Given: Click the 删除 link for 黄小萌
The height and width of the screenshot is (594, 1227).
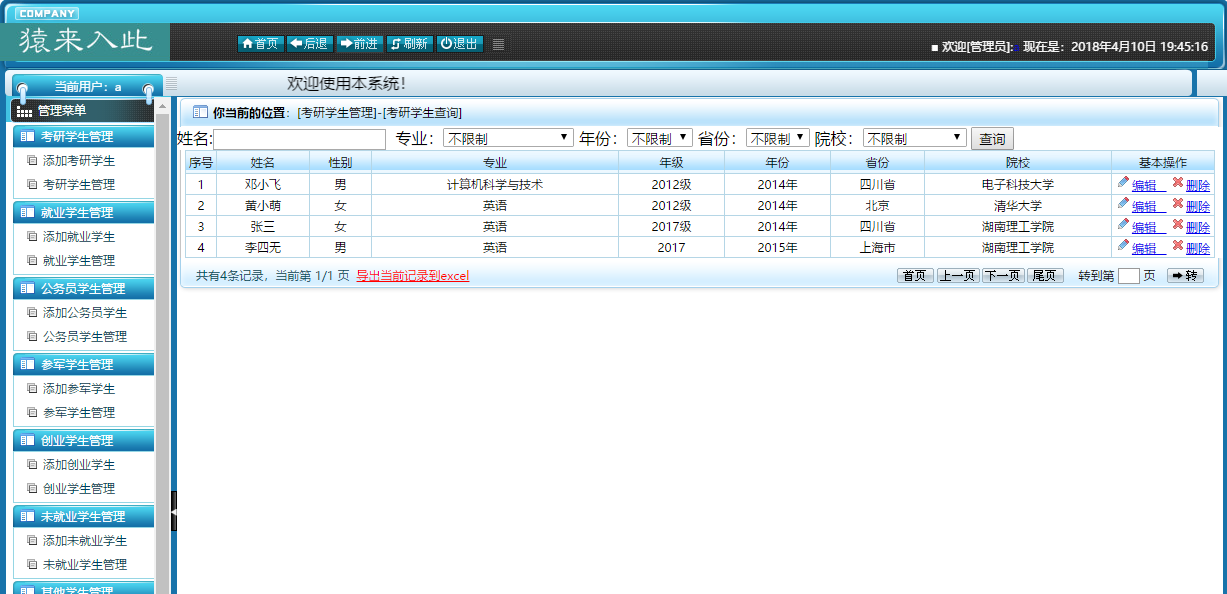Looking at the screenshot, I should point(1198,206).
